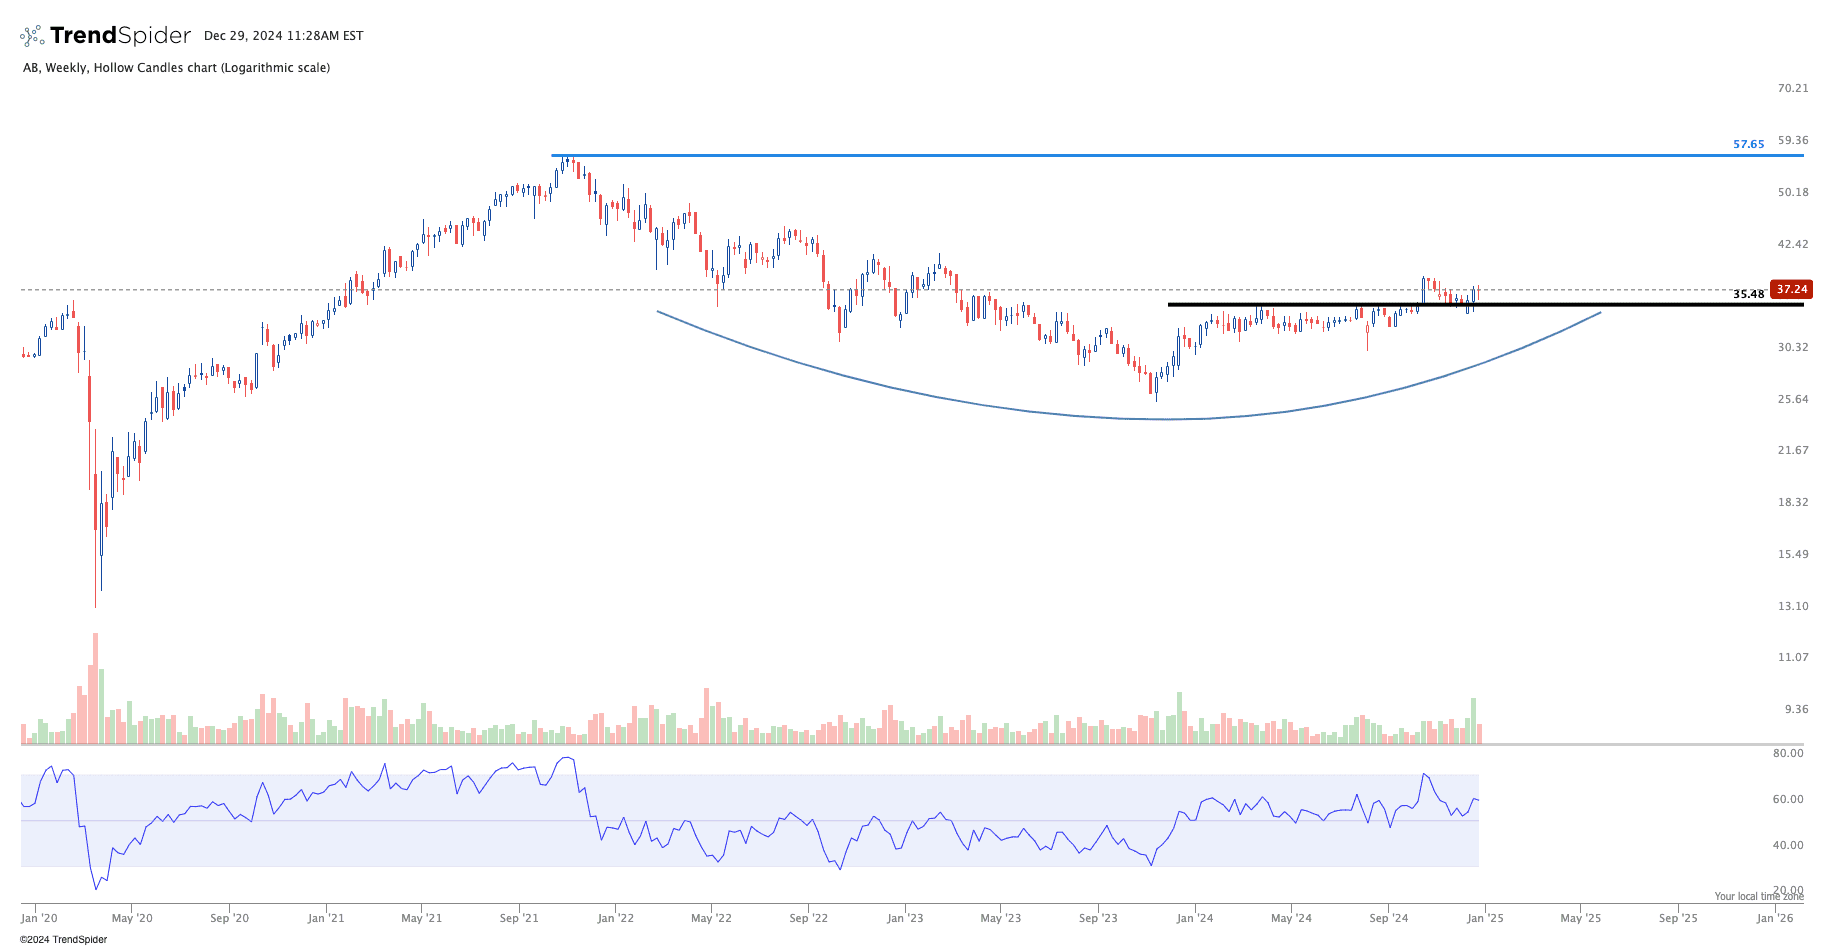Click the red 37.24 current price badge
The image size is (1834, 949).
[1790, 289]
